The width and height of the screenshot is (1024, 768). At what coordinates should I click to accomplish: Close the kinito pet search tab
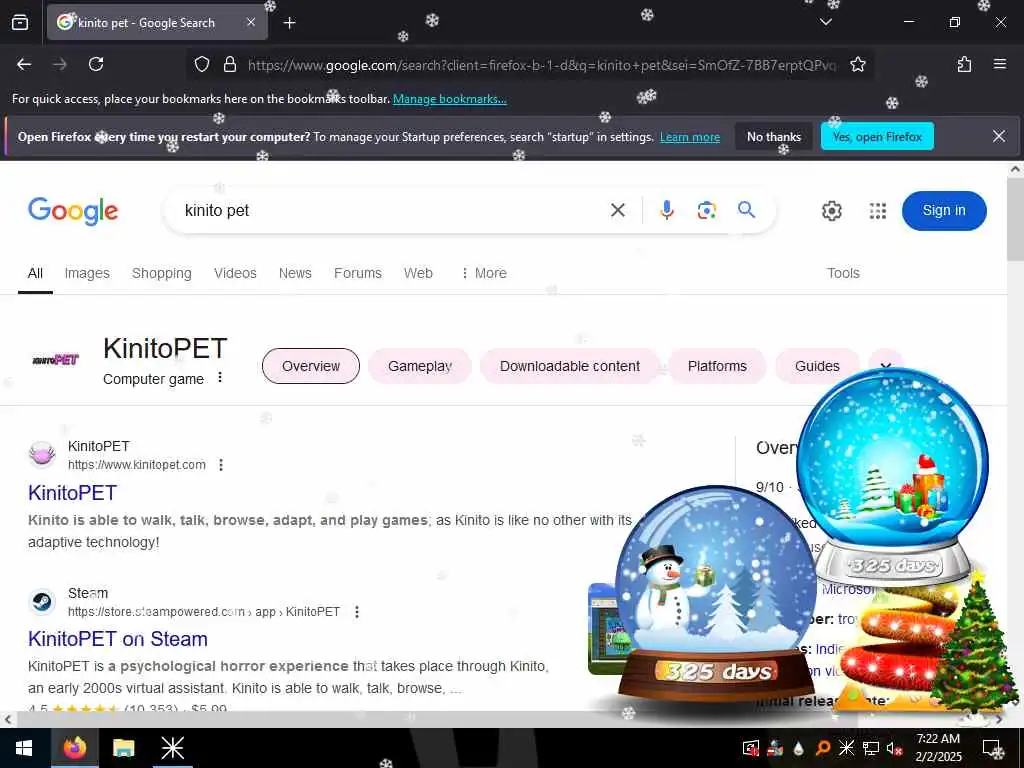pyautogui.click(x=251, y=22)
